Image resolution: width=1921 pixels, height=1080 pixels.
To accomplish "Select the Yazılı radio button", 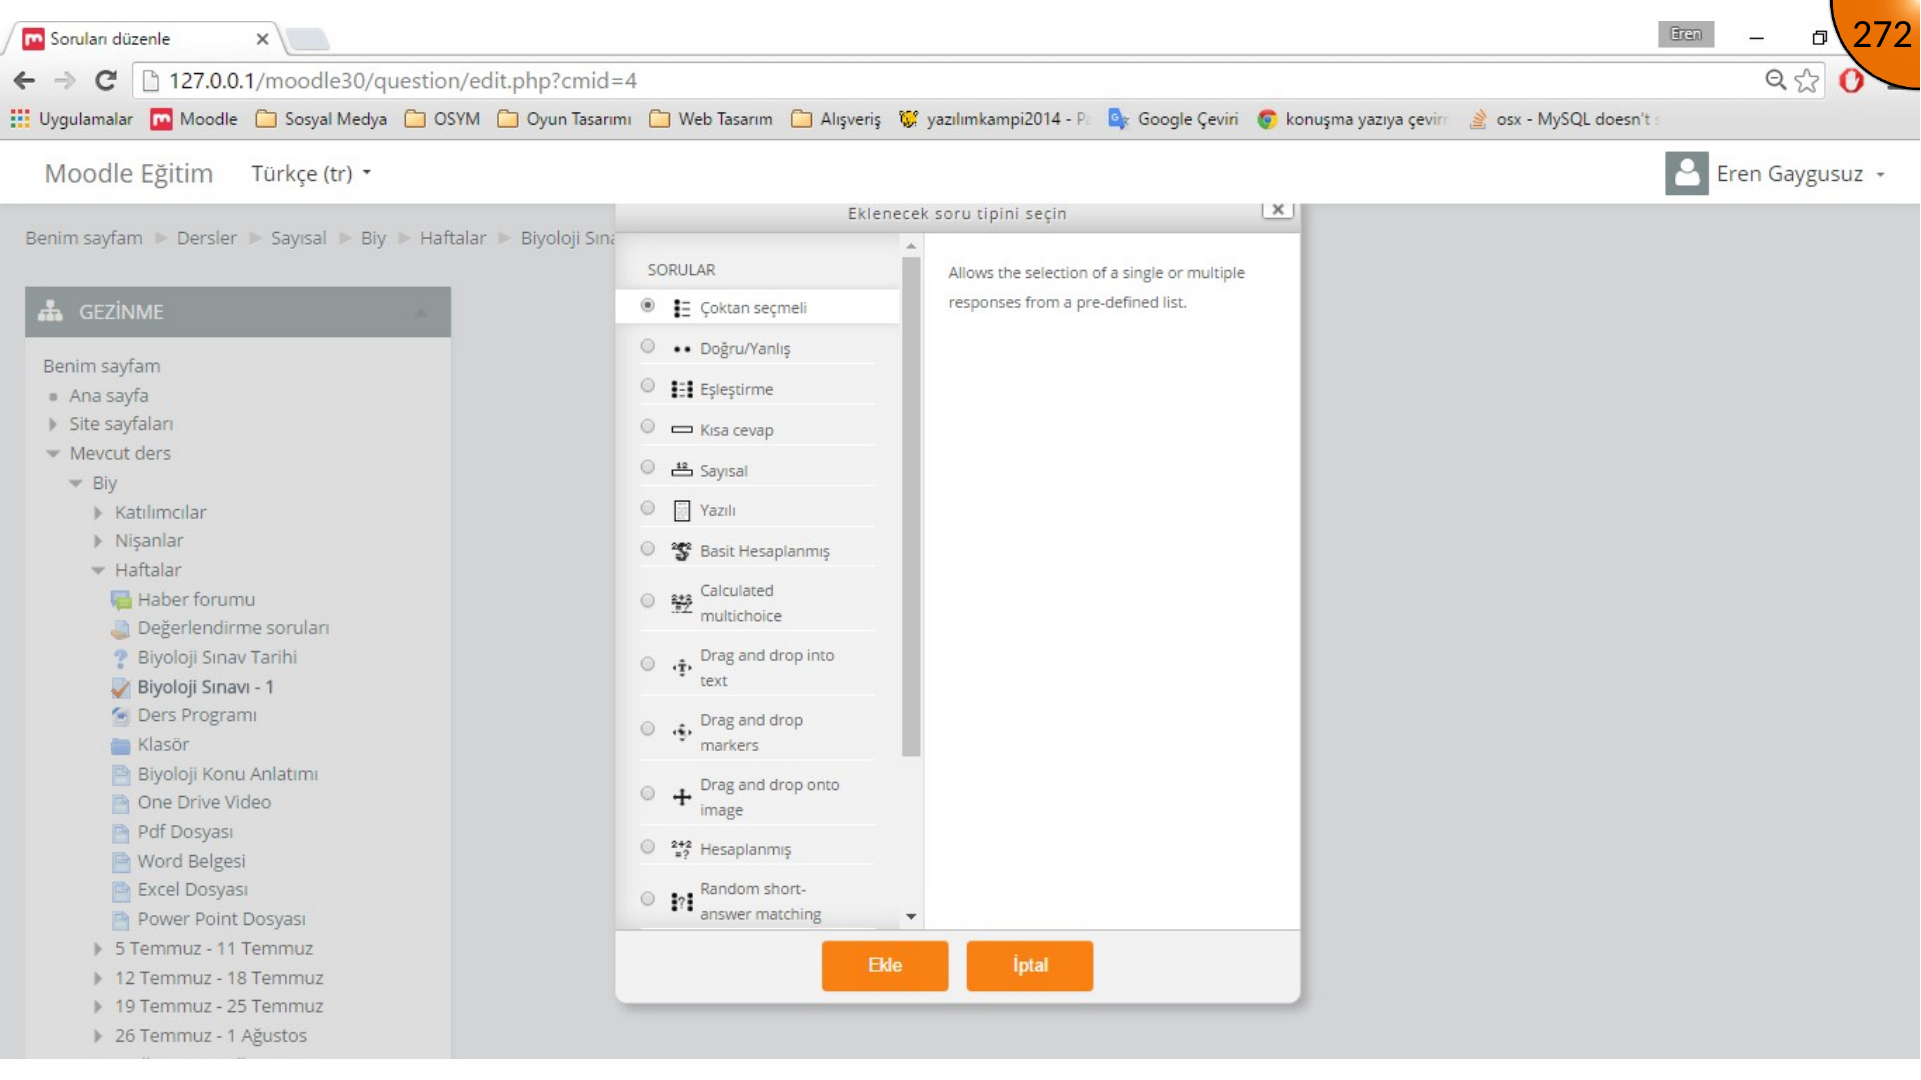I will click(x=648, y=509).
